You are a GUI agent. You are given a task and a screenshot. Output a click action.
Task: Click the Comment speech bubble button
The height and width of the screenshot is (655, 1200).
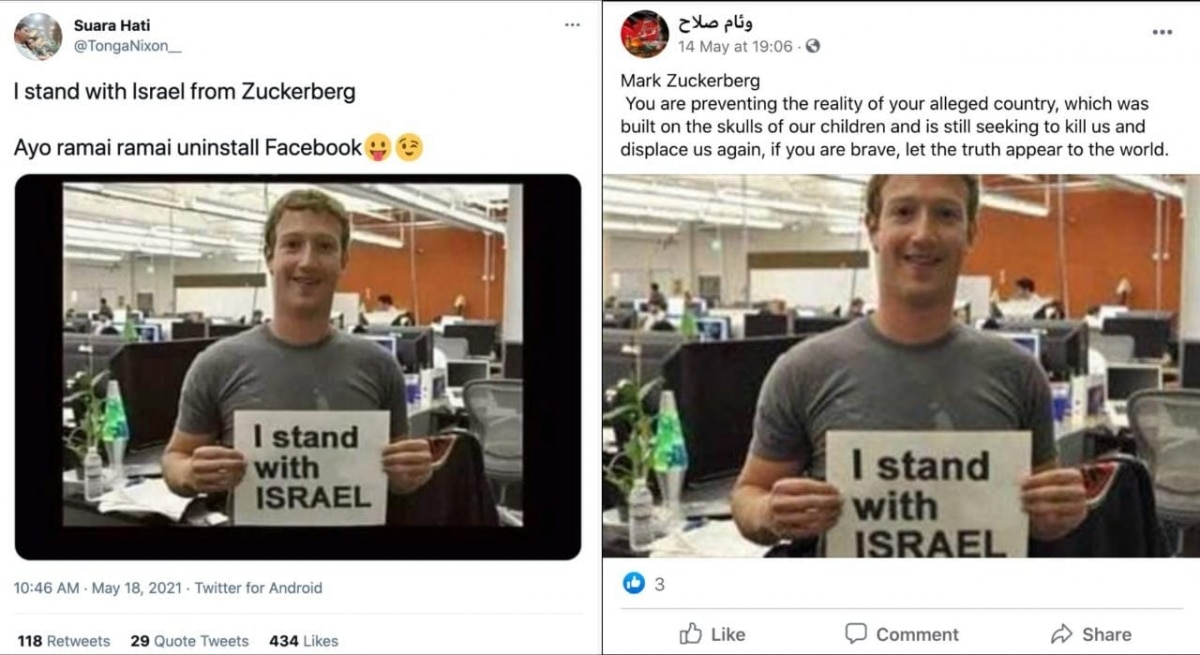click(901, 634)
